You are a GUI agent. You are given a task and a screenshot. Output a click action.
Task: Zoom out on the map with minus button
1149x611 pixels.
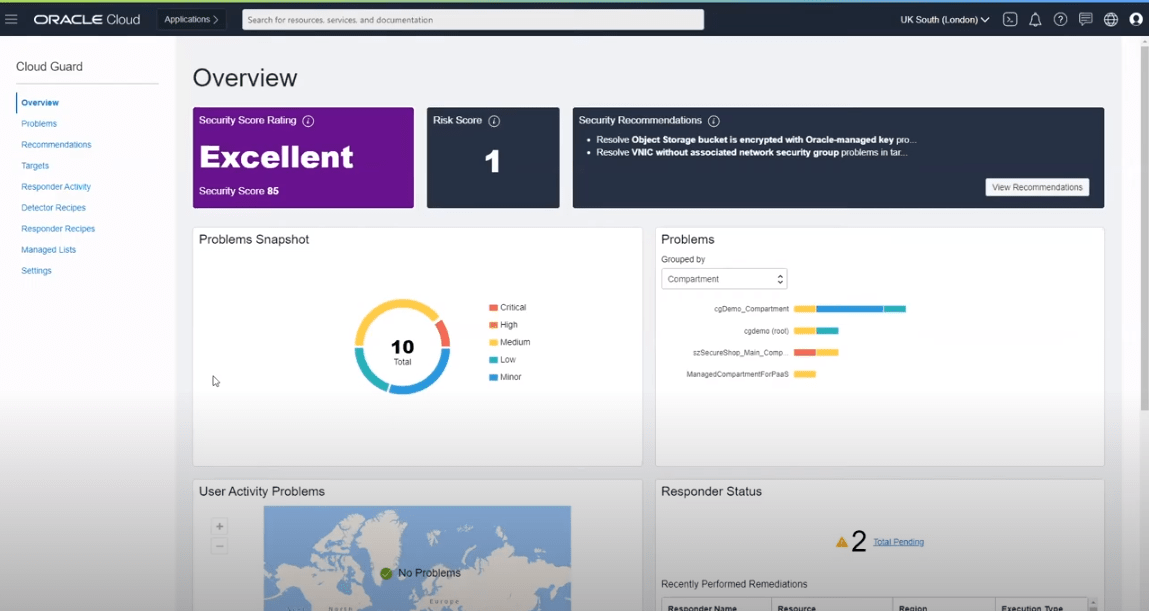coord(219,546)
